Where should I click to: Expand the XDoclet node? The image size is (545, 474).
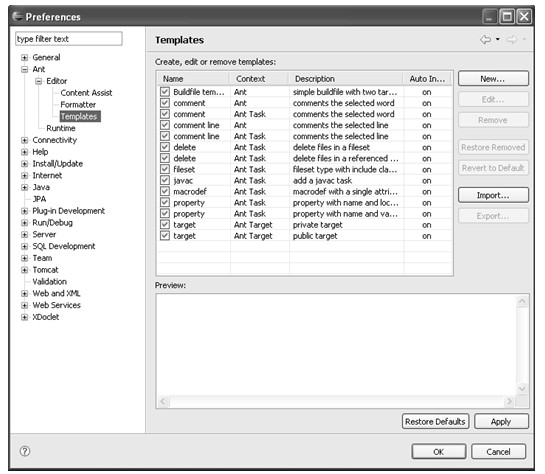pyautogui.click(x=24, y=317)
